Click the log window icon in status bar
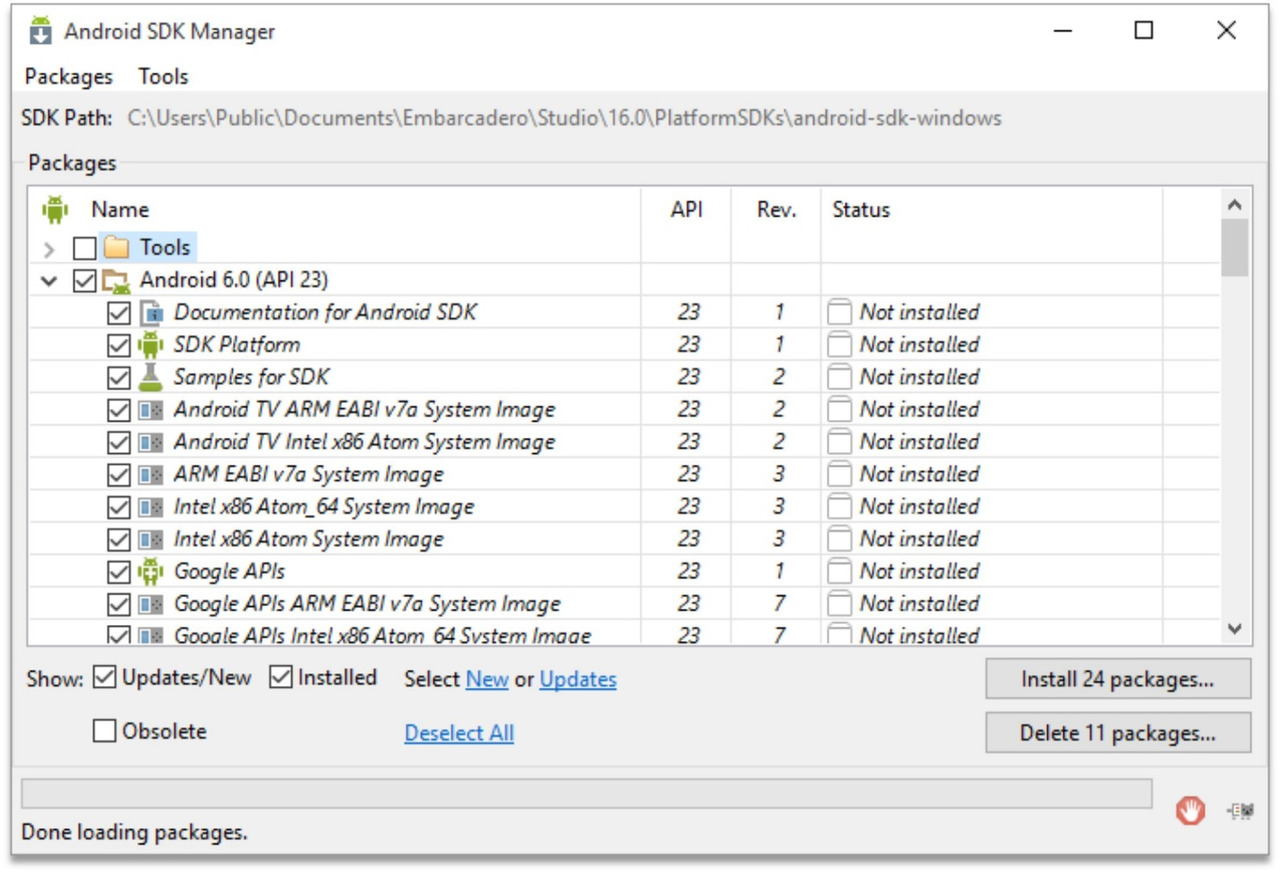This screenshot has width=1280, height=873. pyautogui.click(x=1240, y=811)
